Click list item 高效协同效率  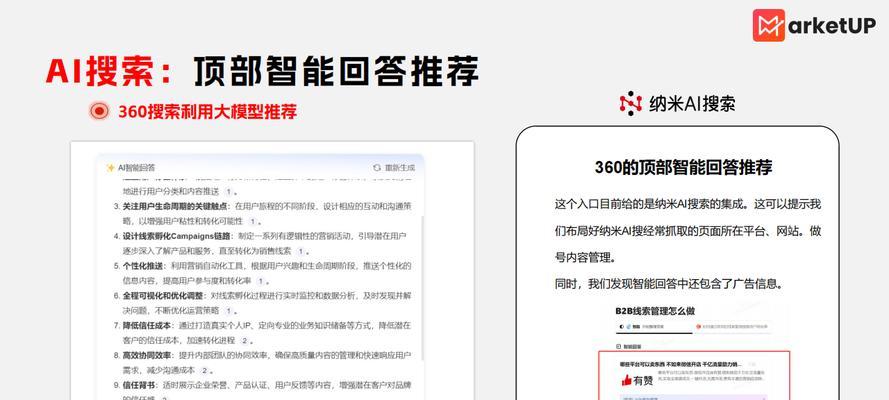click(147, 355)
